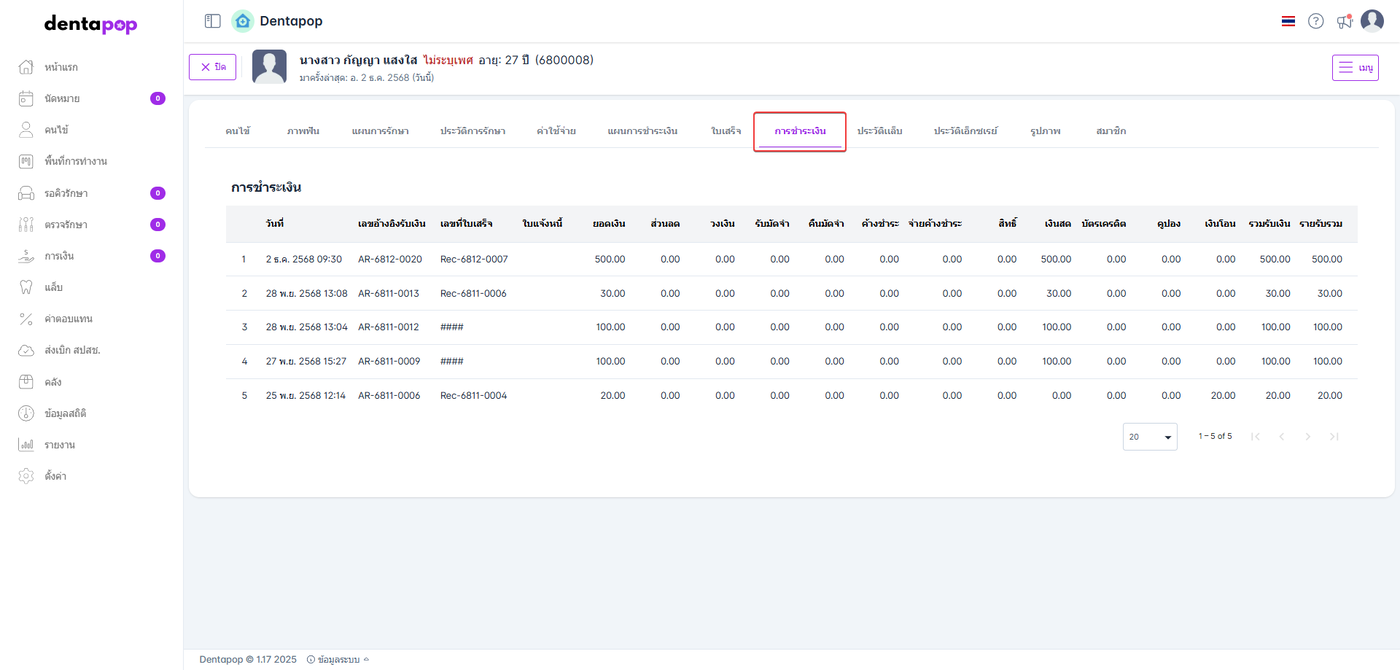This screenshot has height=670, width=1400.
Task: Open ตั้งค่า settings in sidebar
Action: (x=55, y=476)
